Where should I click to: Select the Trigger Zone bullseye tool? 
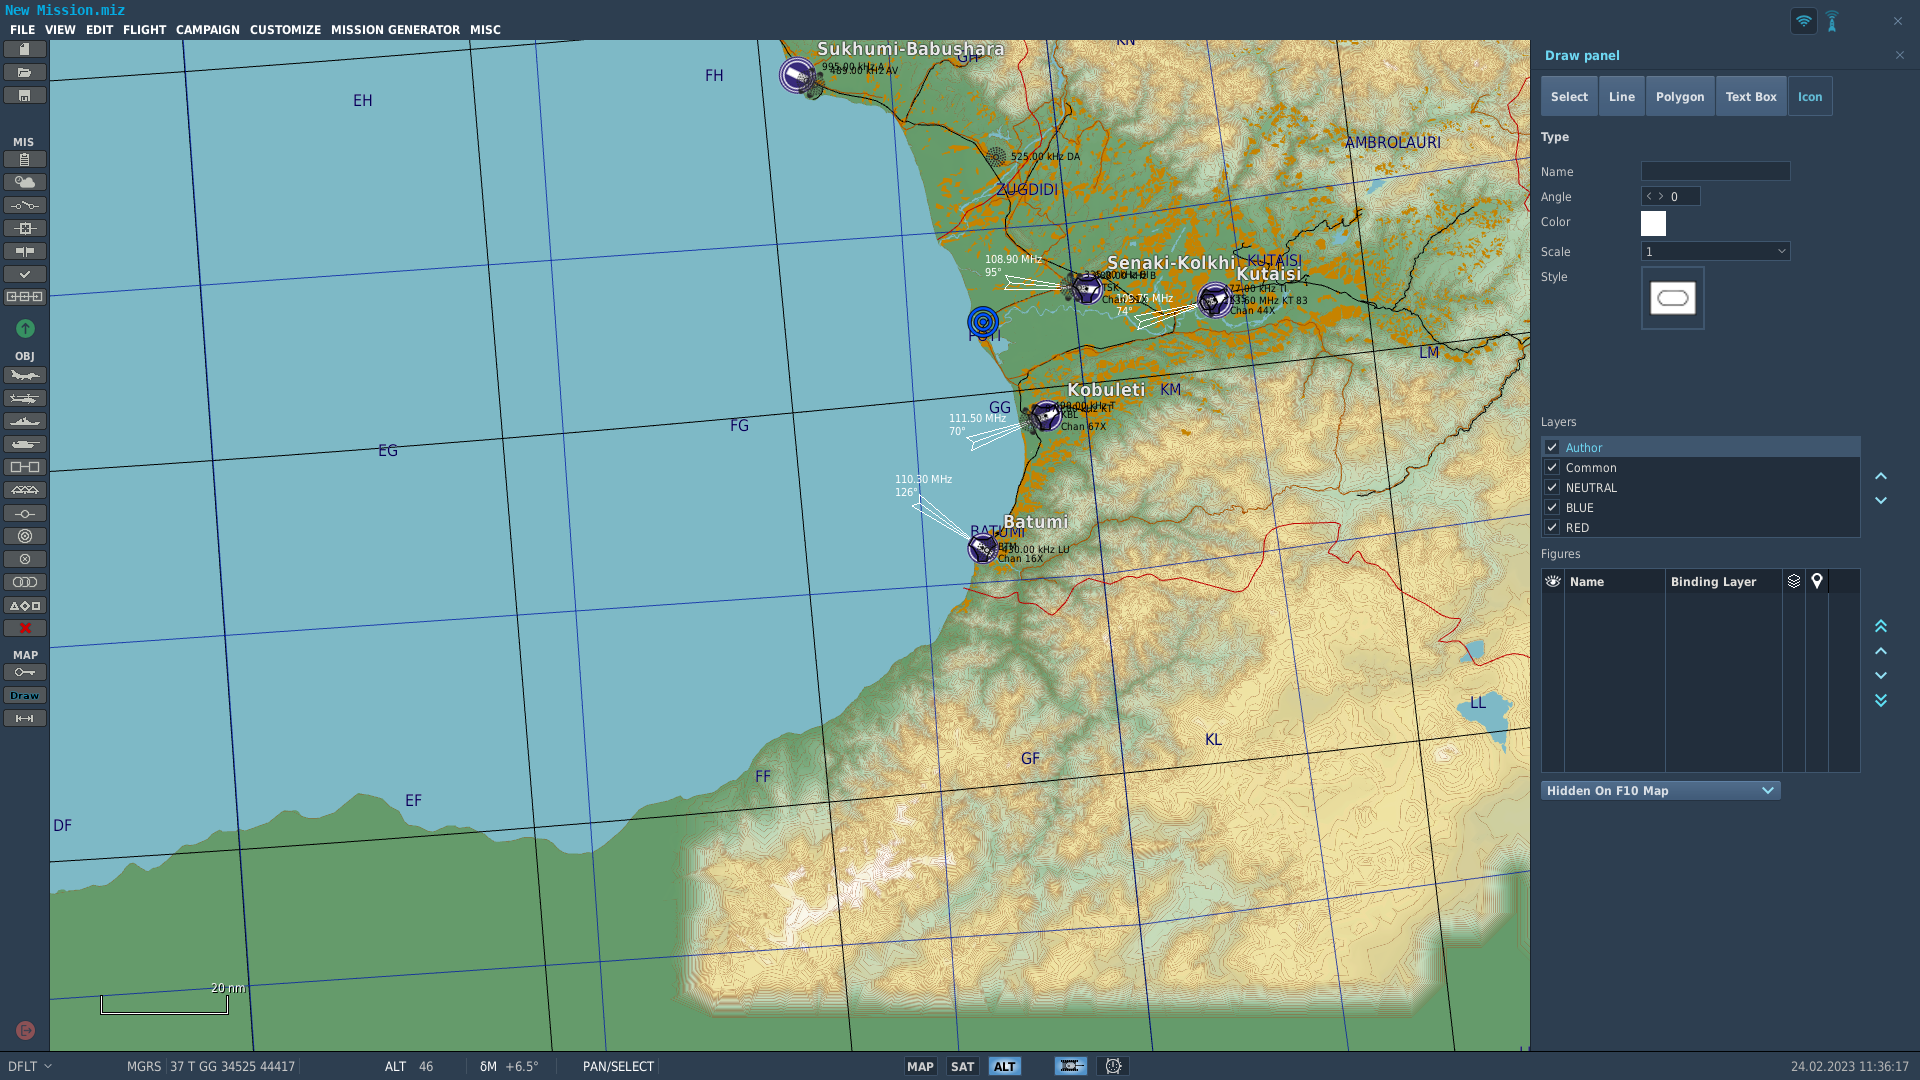tap(25, 536)
